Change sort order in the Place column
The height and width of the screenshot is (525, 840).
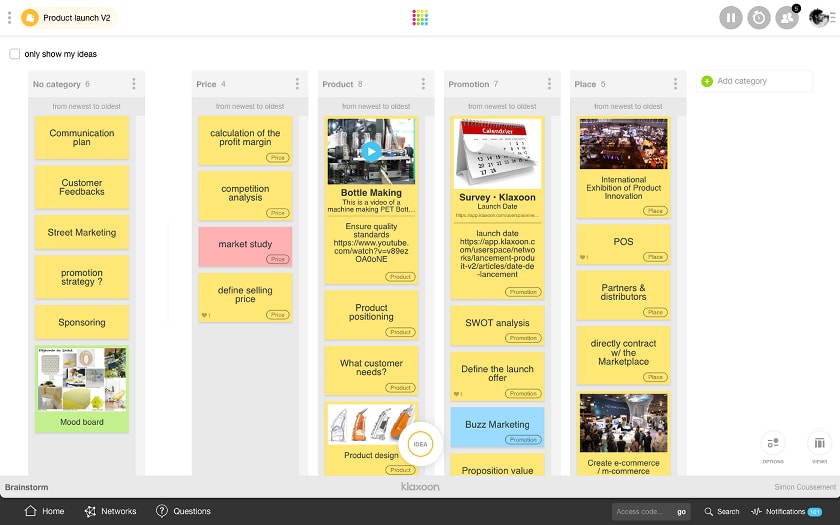[628, 106]
